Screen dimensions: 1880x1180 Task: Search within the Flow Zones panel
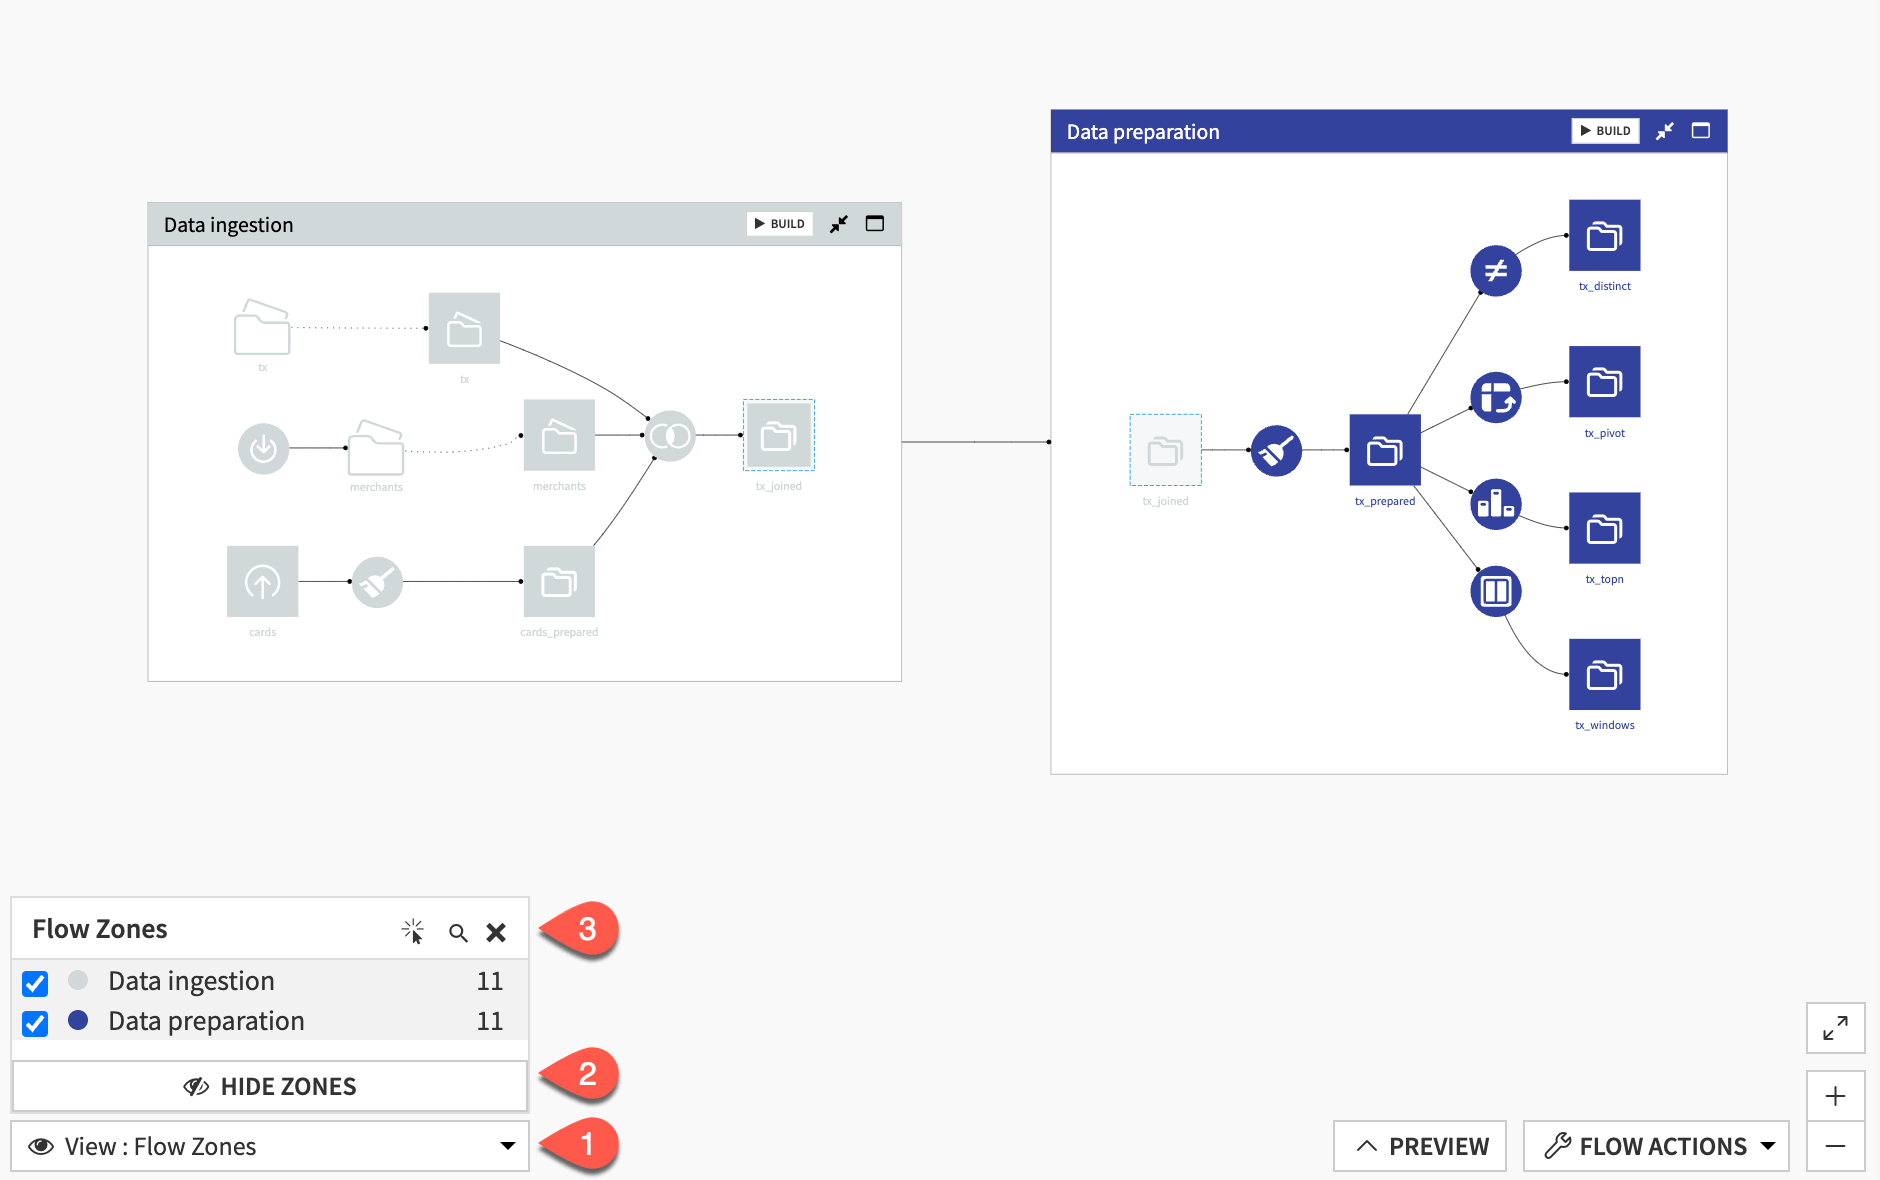(458, 933)
